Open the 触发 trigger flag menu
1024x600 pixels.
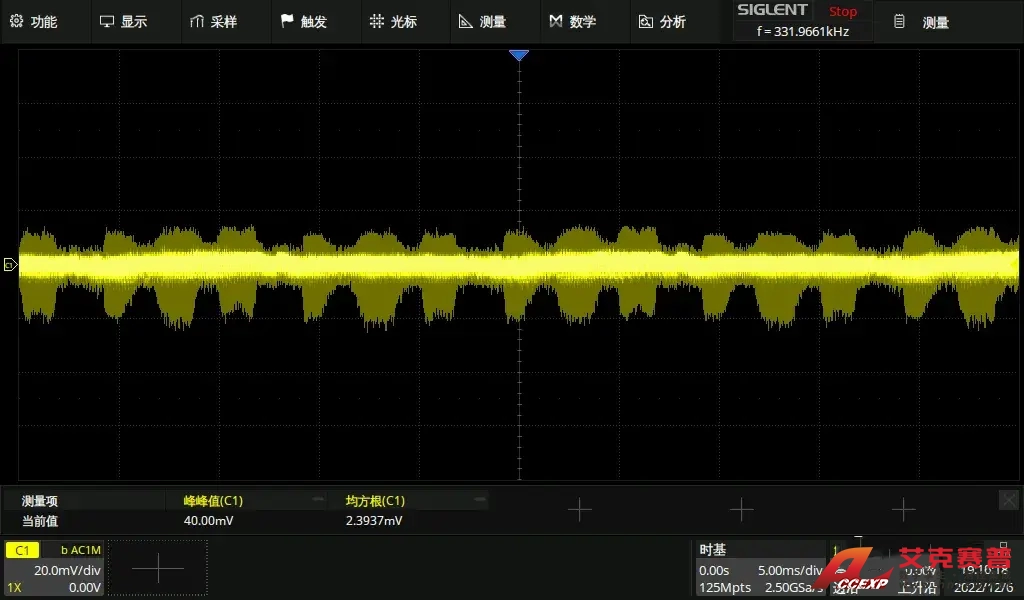coord(303,21)
